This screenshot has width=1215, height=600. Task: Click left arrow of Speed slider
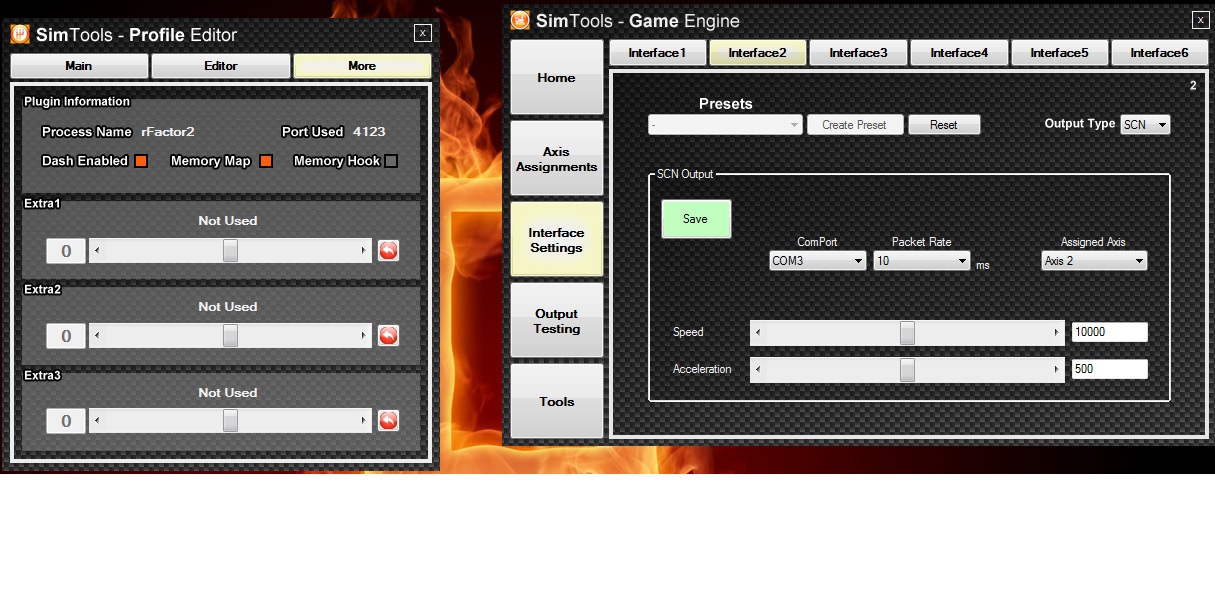click(758, 333)
